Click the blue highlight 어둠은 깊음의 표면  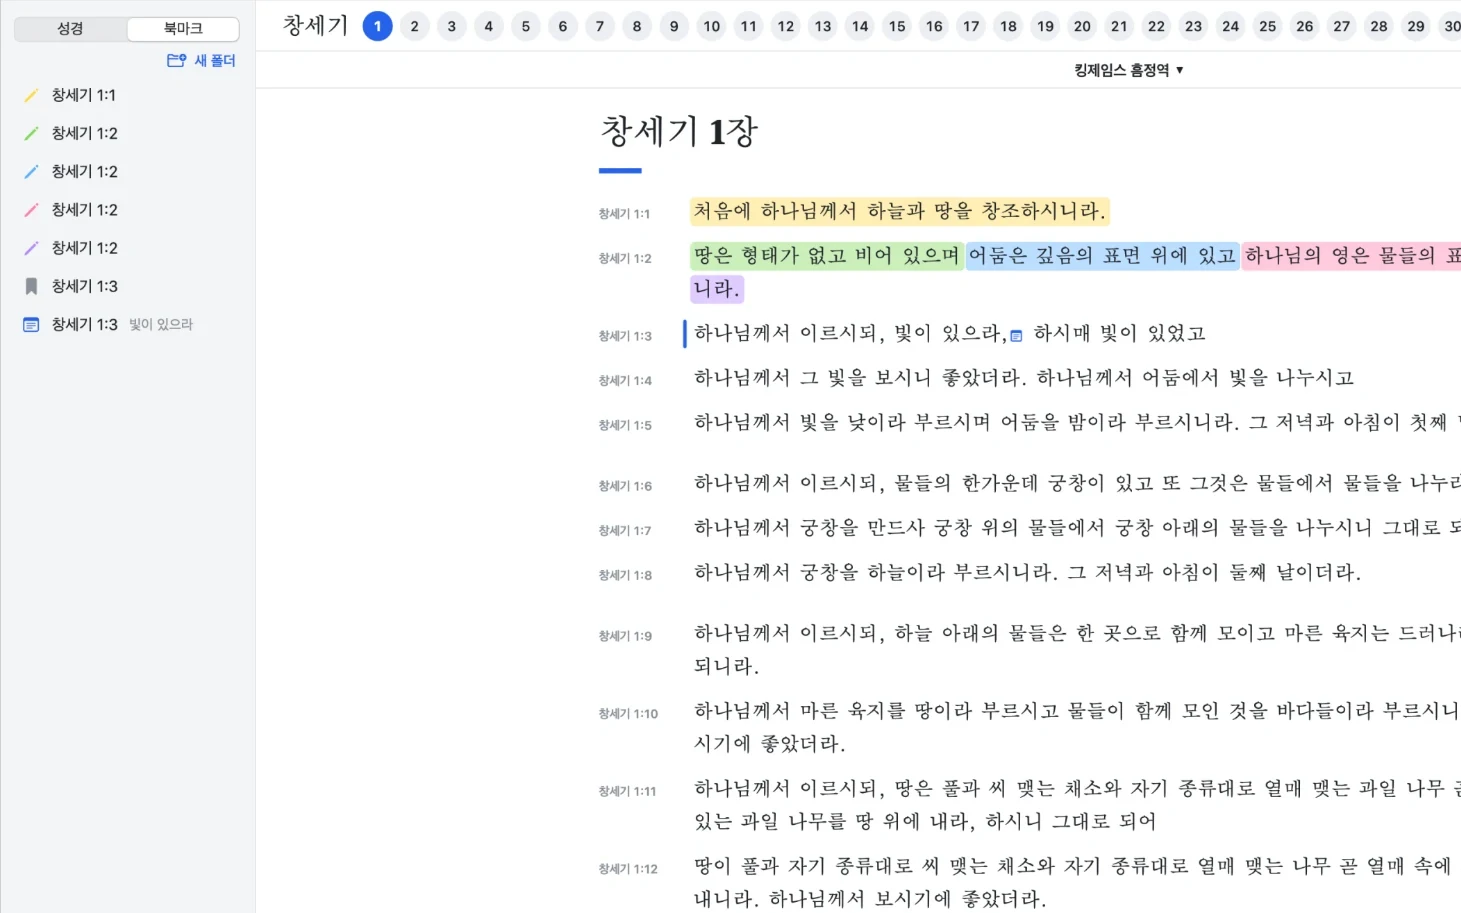tap(1102, 256)
